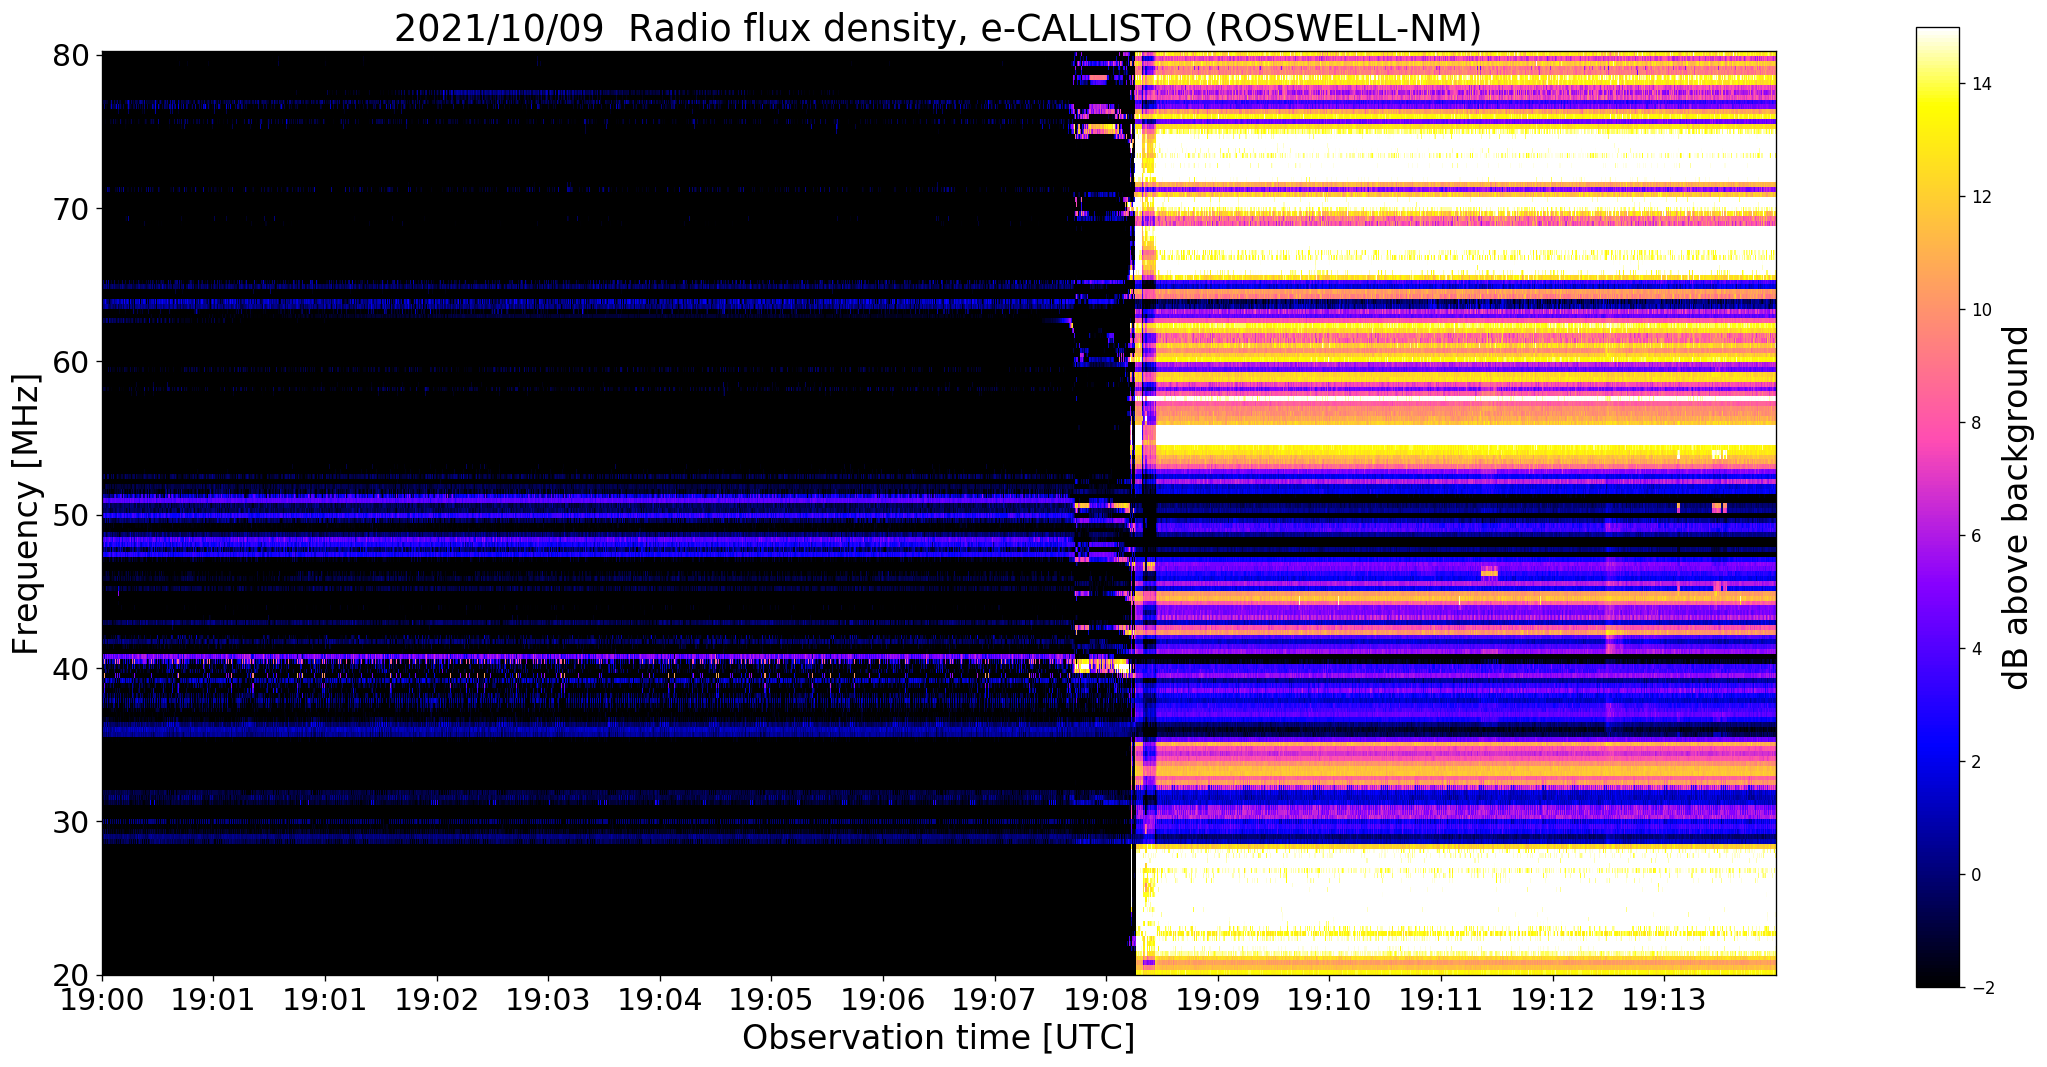Viewport: 2047px width, 1067px height.
Task: Click the 60 MHz y-axis tick label
Action: (70, 362)
